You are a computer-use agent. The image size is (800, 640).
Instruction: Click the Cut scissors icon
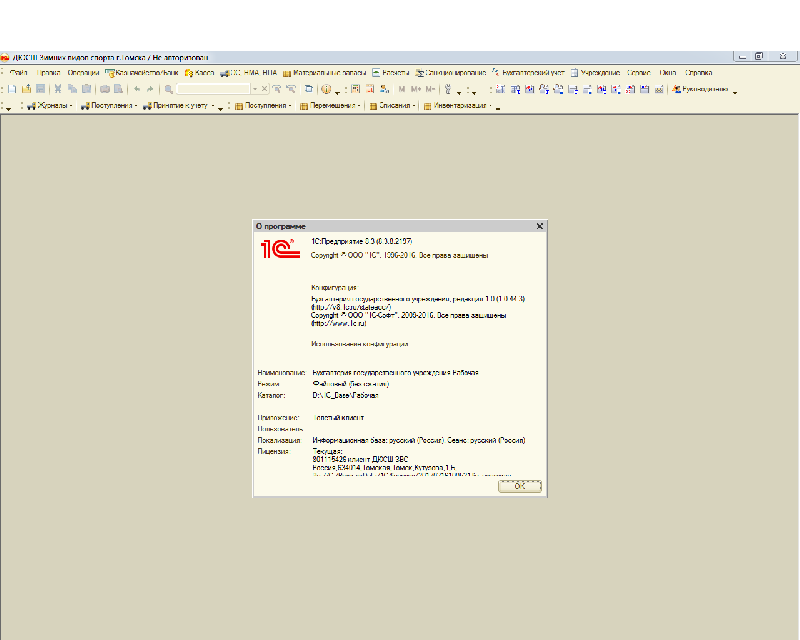point(58,89)
